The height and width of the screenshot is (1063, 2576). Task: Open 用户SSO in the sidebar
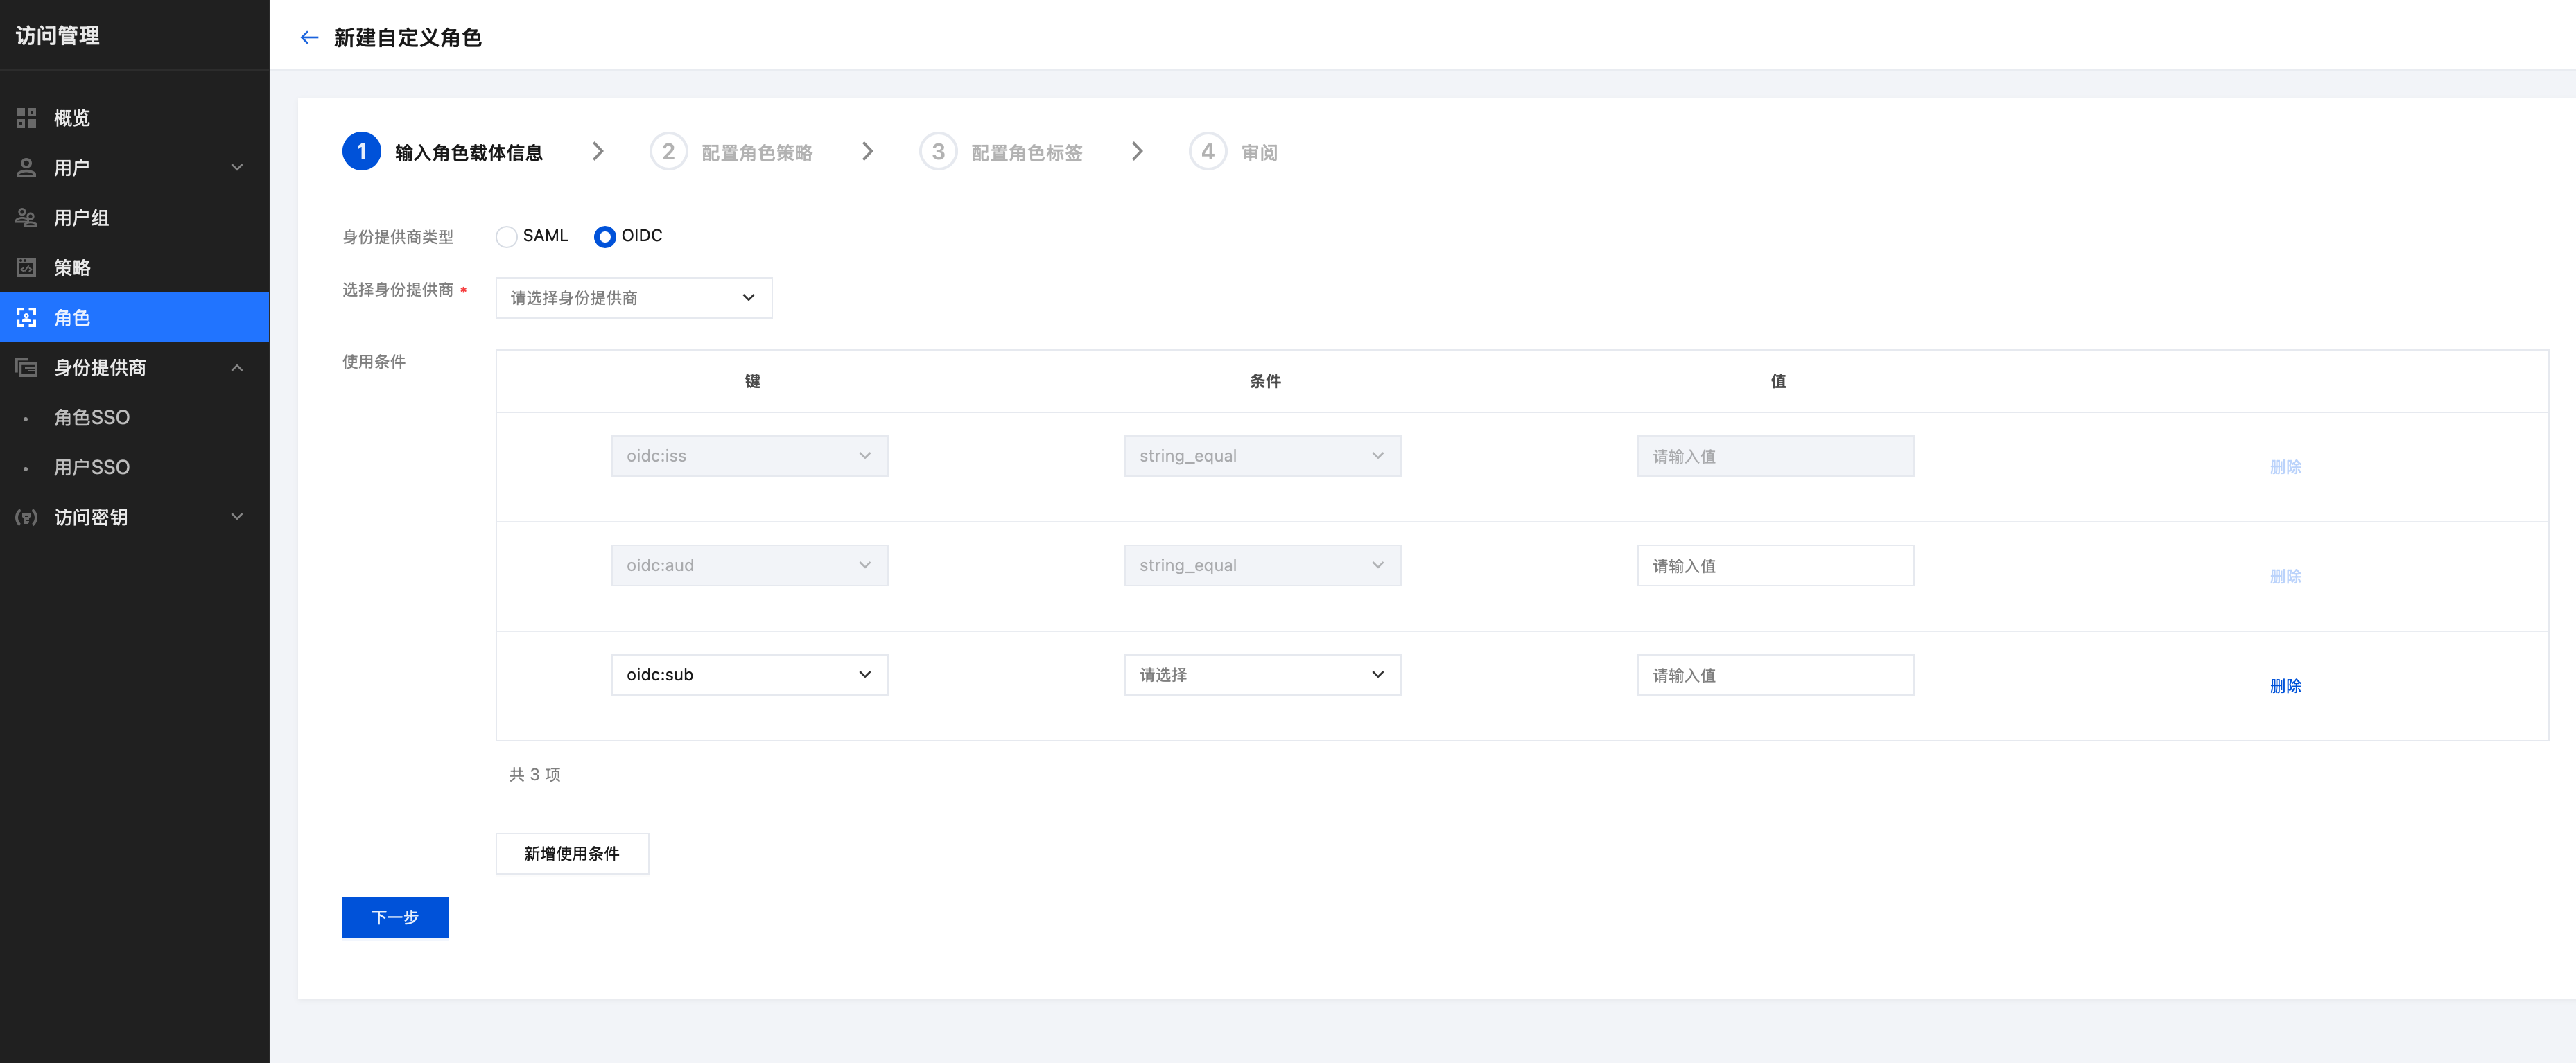point(92,468)
